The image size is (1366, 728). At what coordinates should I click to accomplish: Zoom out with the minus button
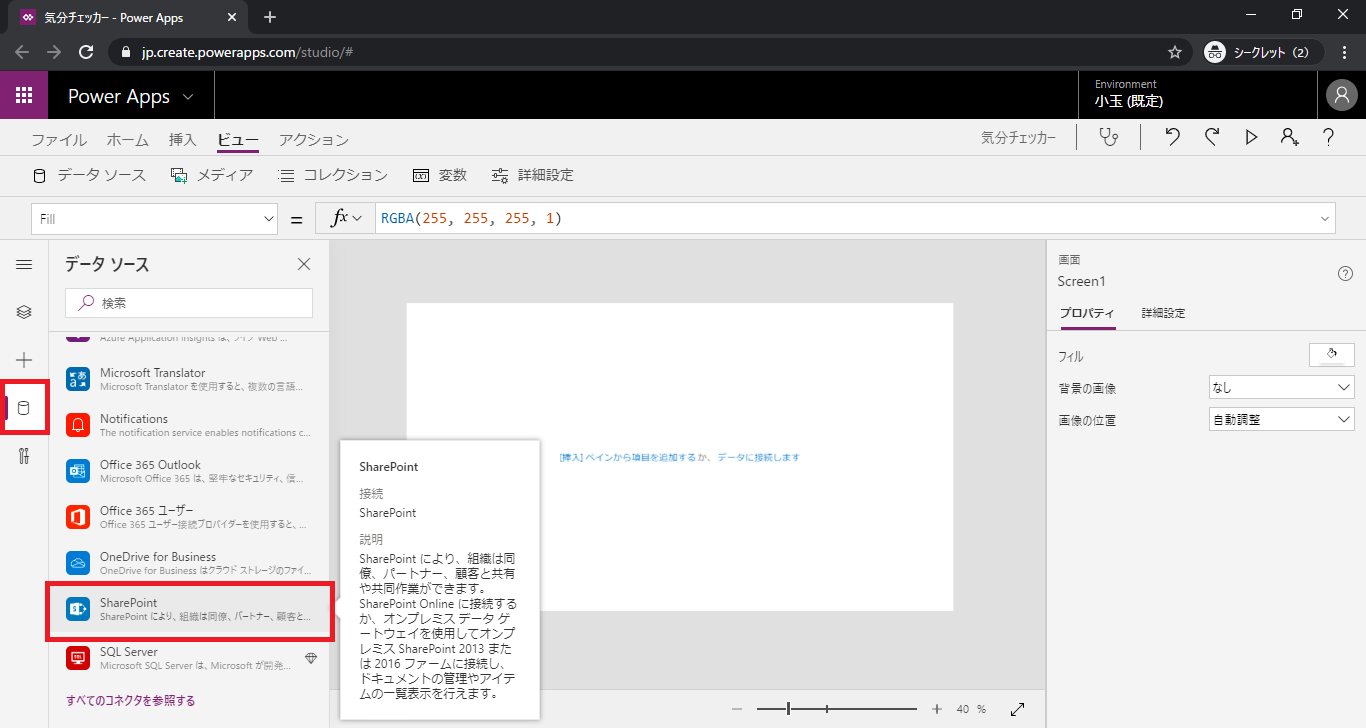pos(737,709)
